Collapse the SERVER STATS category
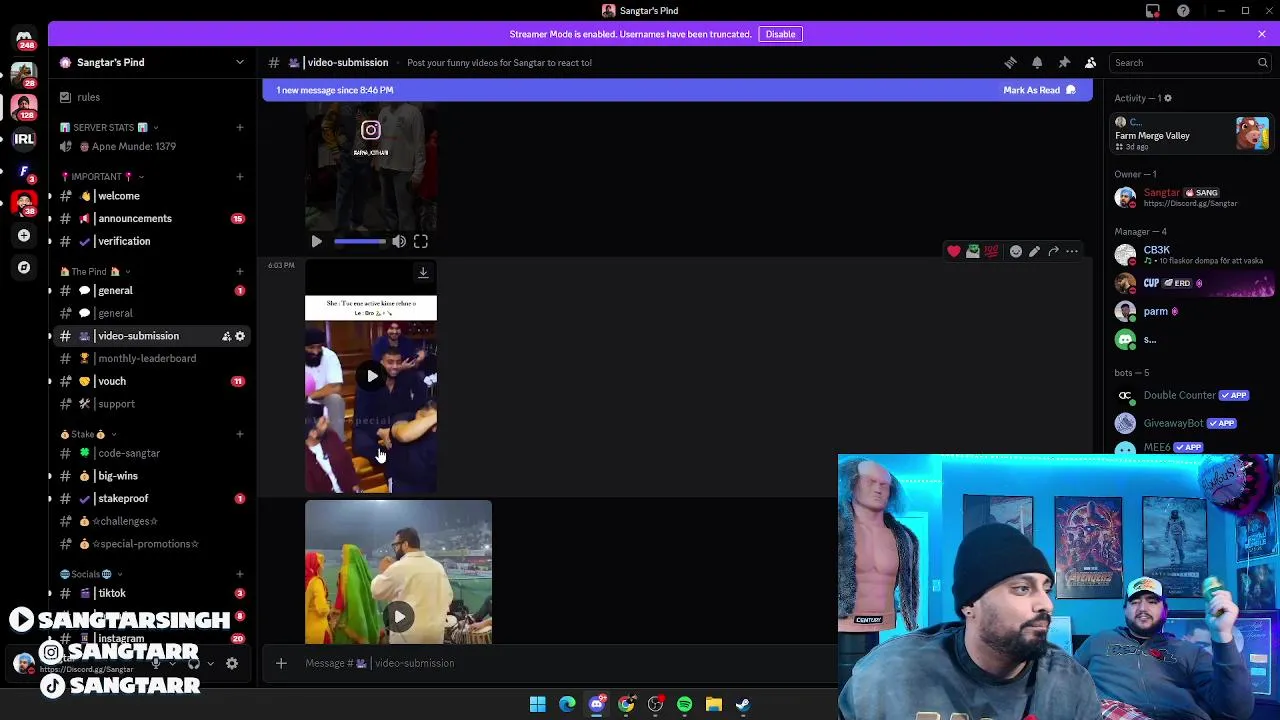This screenshot has height=720, width=1280. click(109, 127)
